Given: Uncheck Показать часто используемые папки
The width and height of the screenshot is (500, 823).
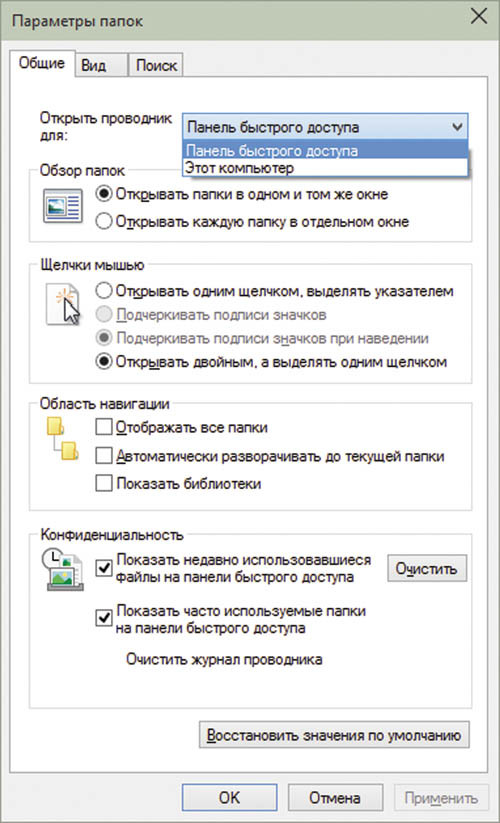Looking at the screenshot, I should pos(104,618).
